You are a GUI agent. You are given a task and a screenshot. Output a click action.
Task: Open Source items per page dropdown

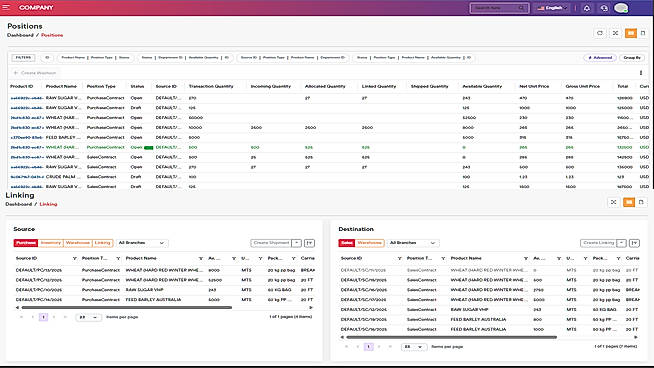88,317
